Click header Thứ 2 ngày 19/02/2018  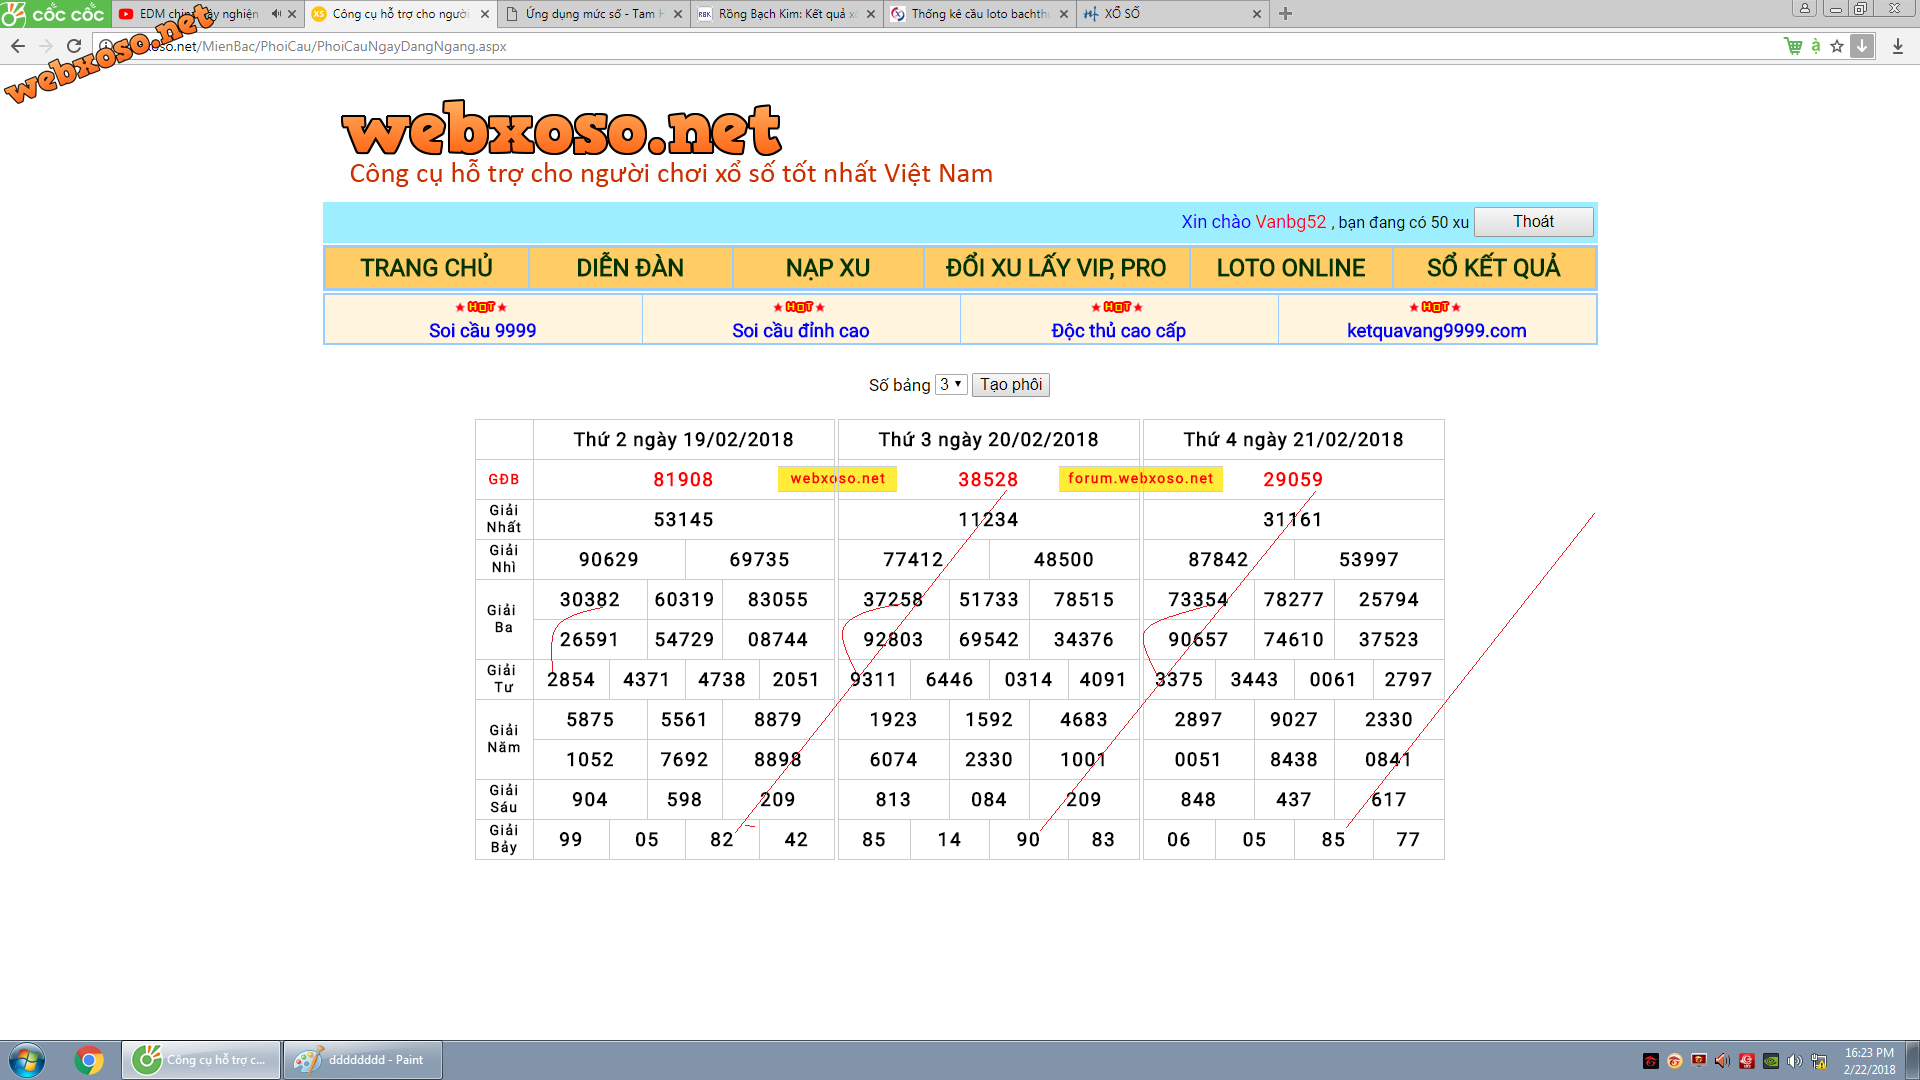[x=684, y=440]
